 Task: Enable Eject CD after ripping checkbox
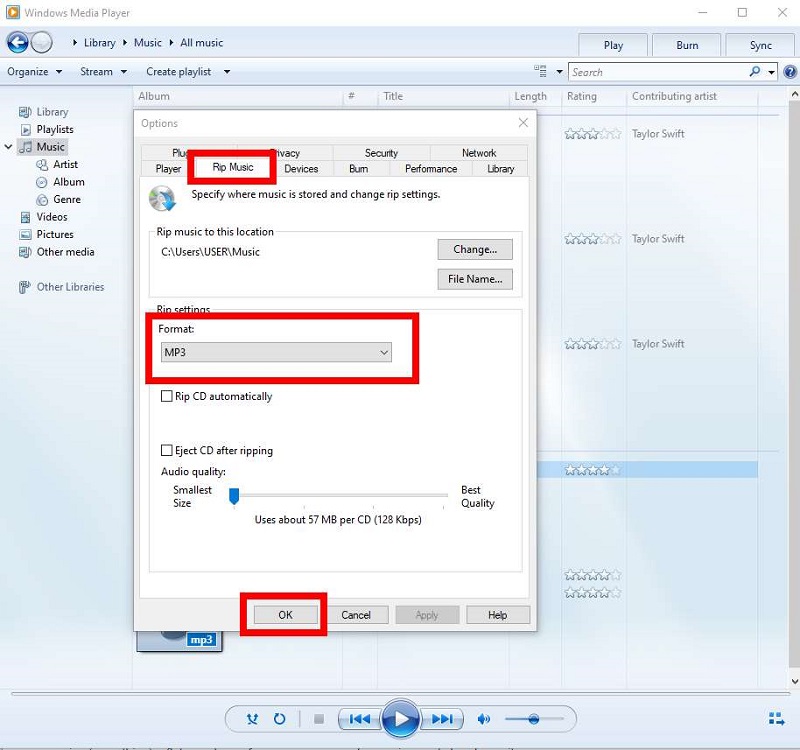point(166,451)
